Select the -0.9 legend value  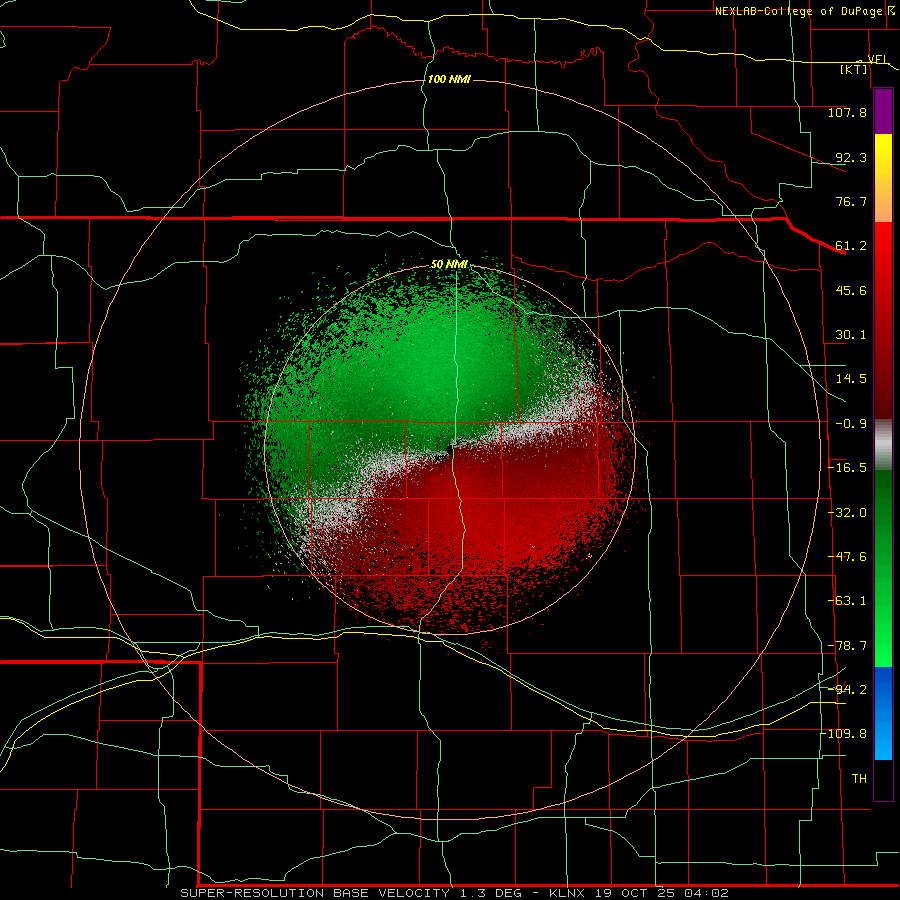point(851,424)
